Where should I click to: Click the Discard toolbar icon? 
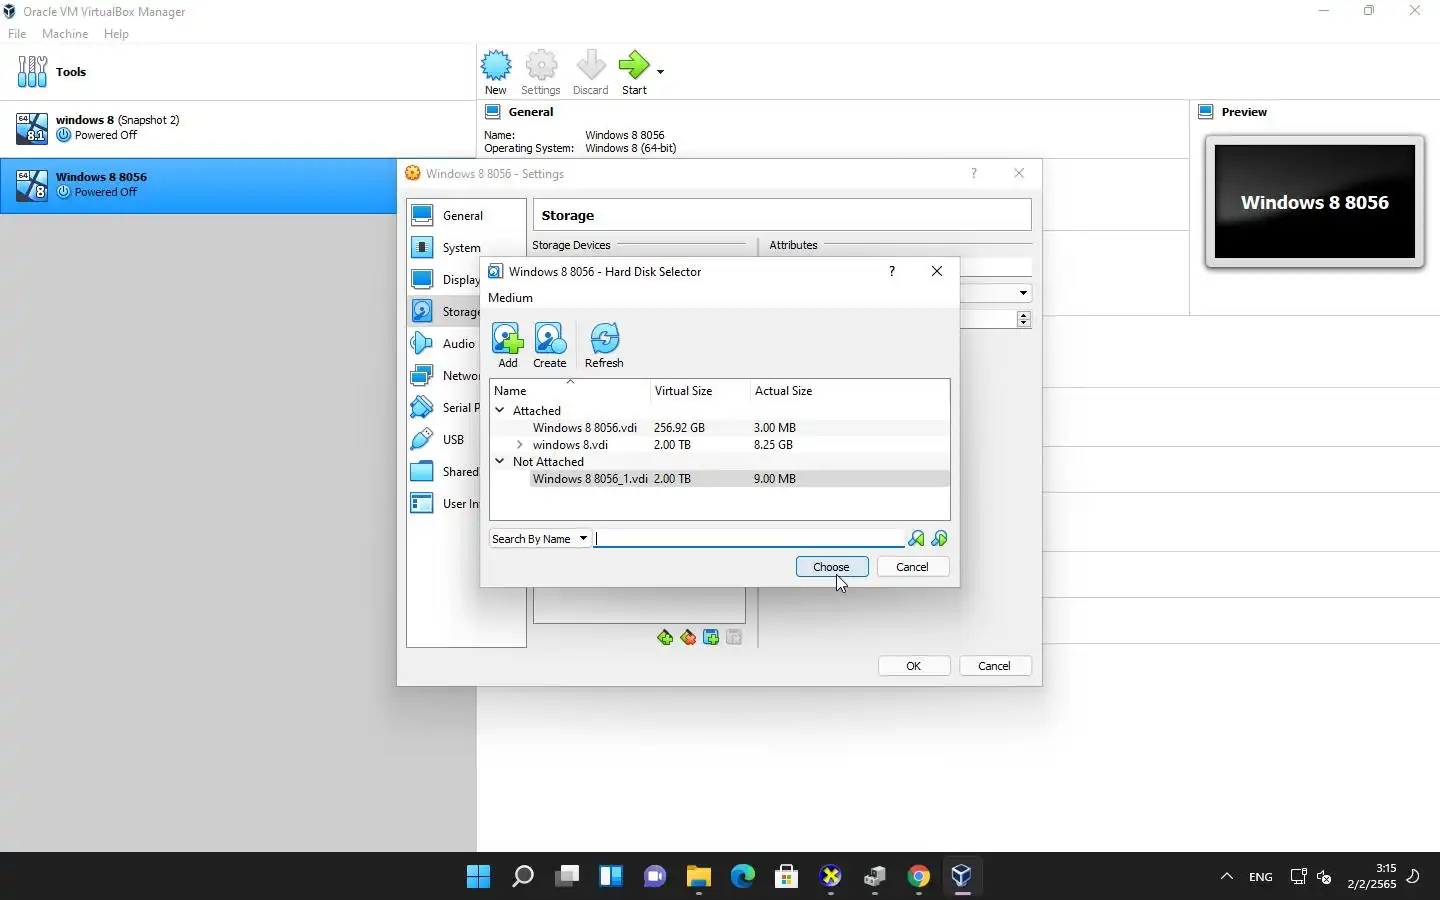591,66
